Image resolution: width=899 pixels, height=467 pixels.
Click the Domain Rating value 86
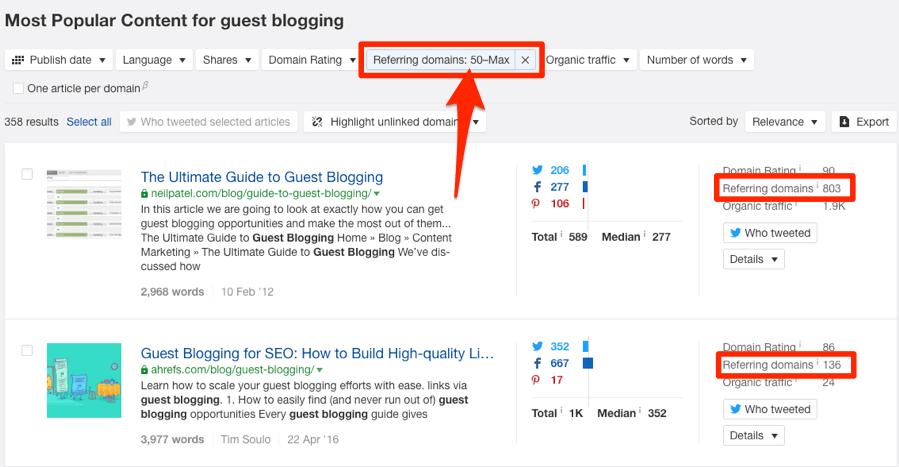click(x=828, y=347)
